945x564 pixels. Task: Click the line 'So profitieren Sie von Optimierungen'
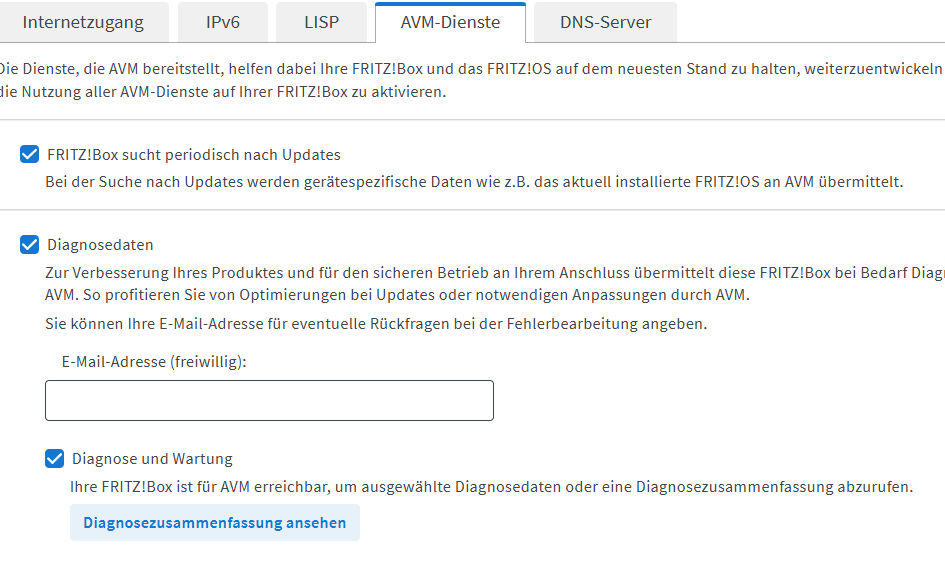[x=416, y=295]
